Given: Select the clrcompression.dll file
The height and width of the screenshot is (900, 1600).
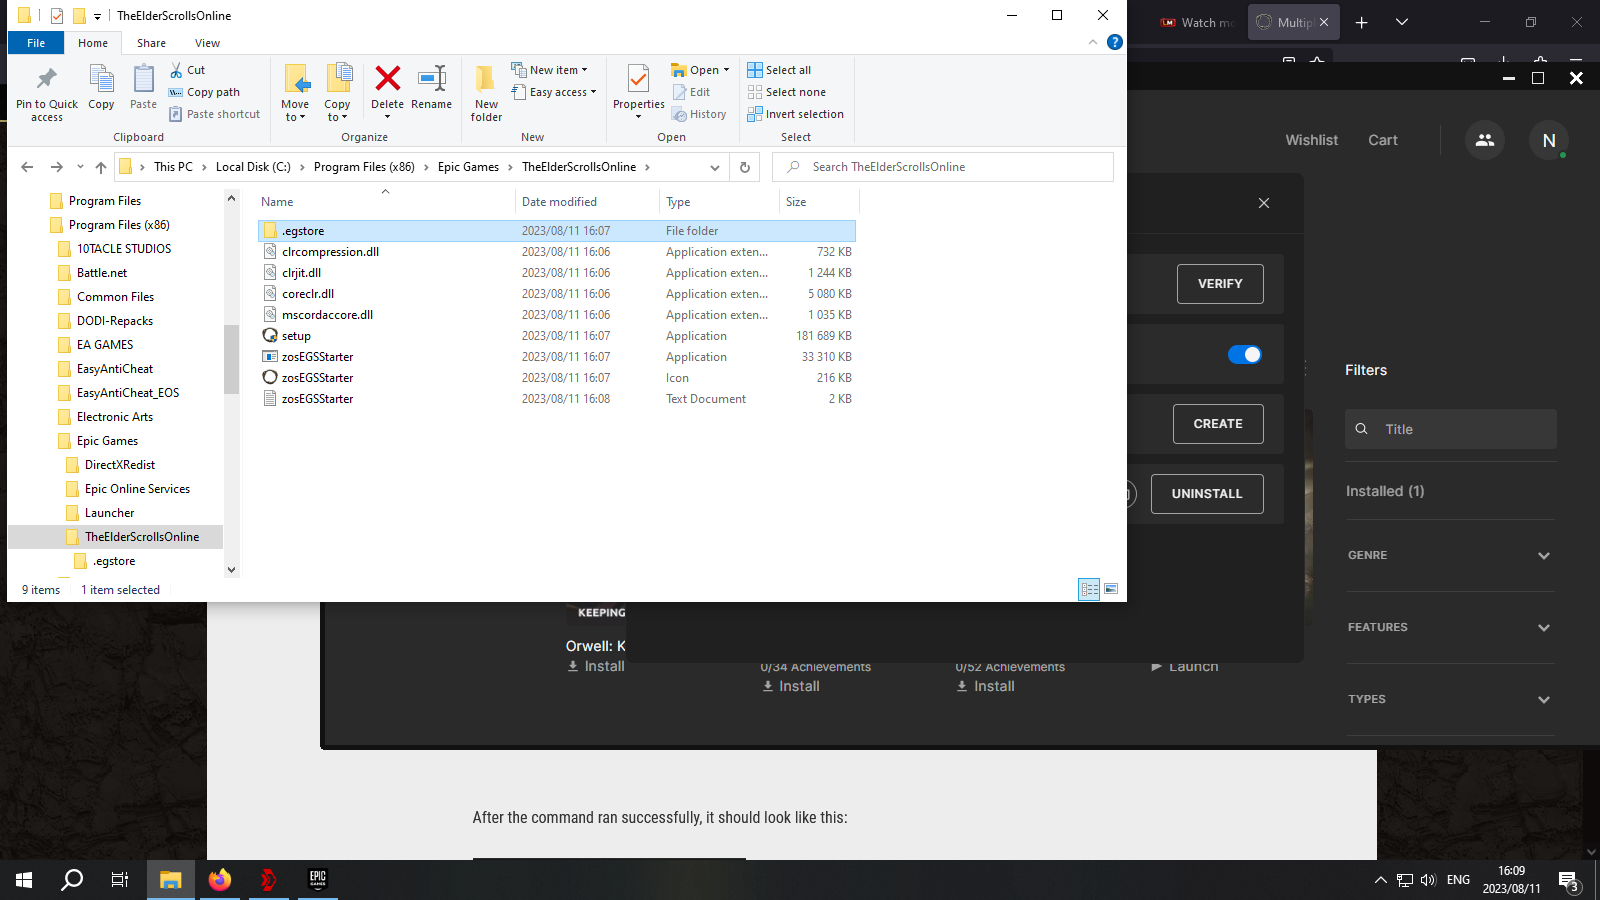Looking at the screenshot, I should click(x=558, y=252).
